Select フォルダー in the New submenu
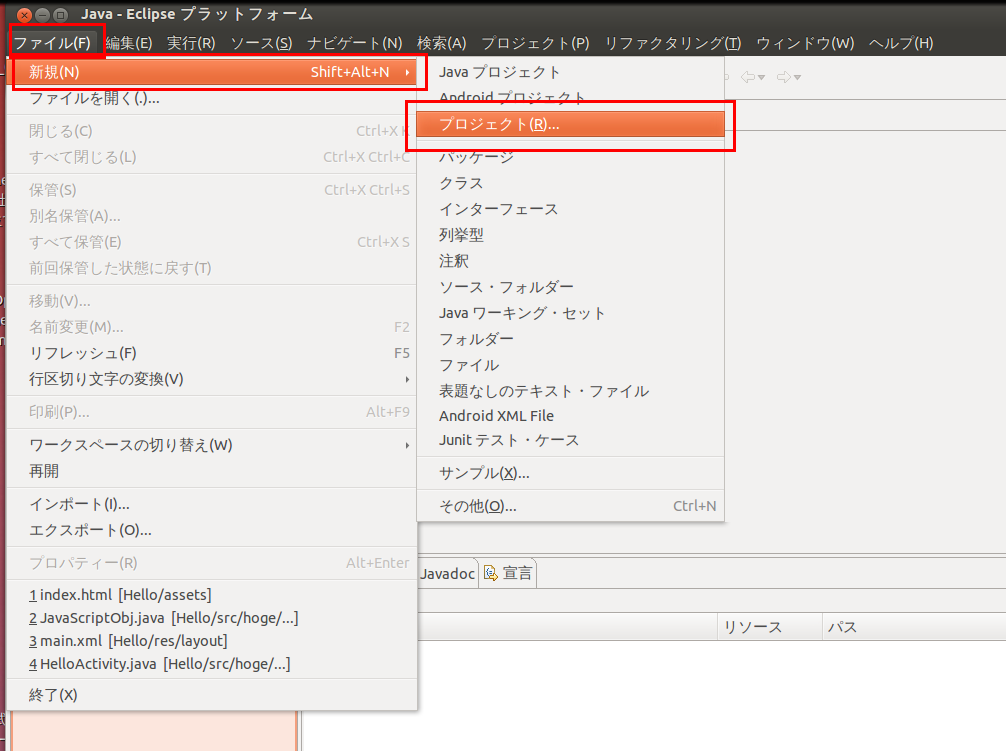The image size is (1006, 751). pos(570,339)
